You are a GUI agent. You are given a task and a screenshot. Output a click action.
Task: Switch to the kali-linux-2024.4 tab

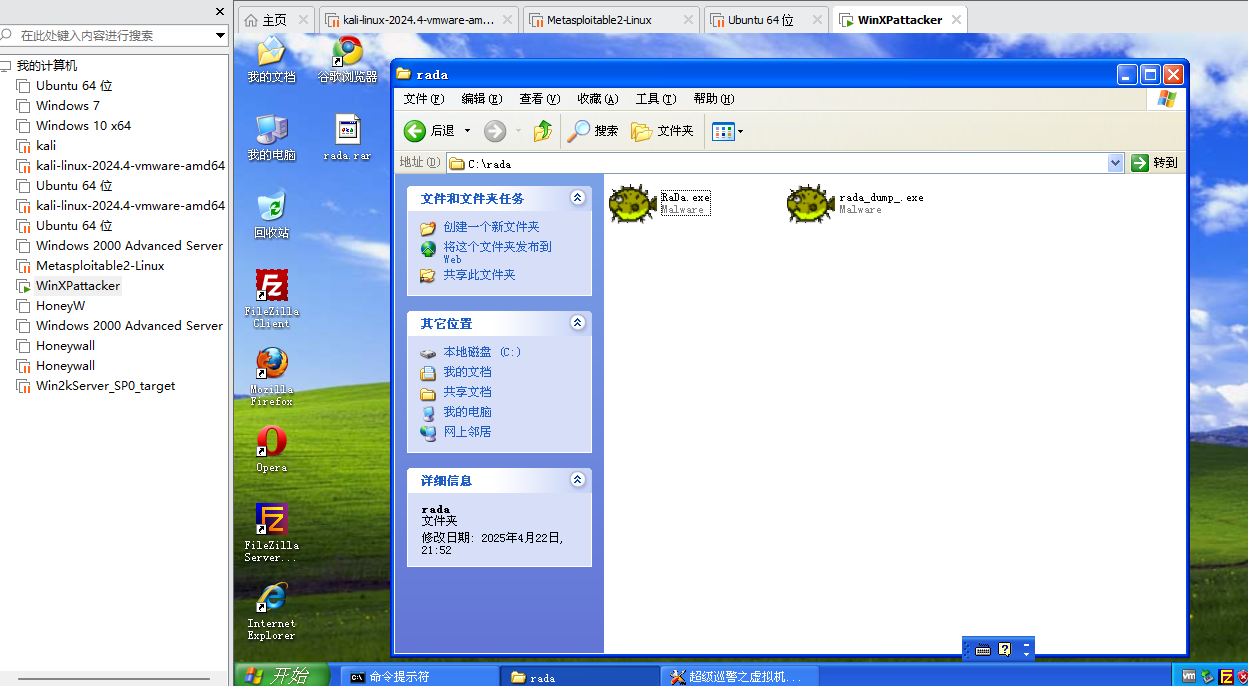tap(418, 20)
